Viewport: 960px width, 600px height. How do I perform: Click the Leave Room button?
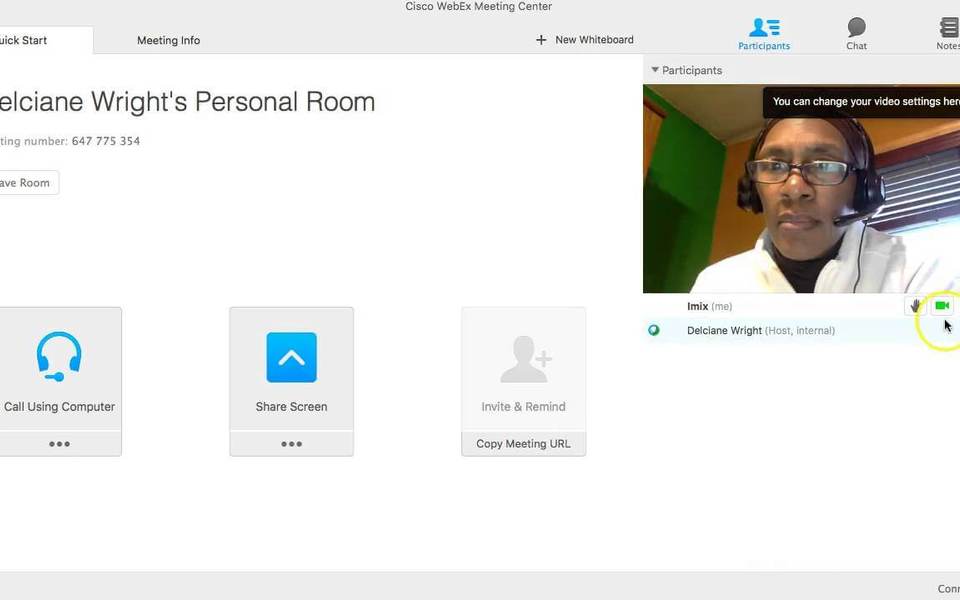click(x=28, y=182)
